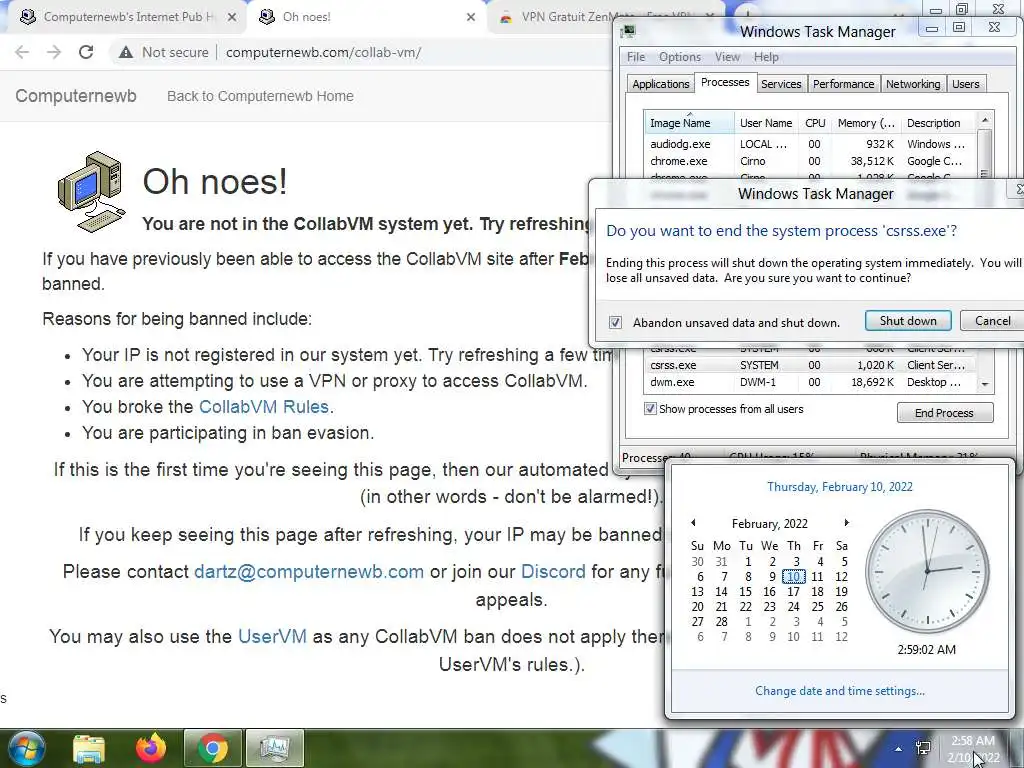The image size is (1024, 768).
Task: Switch to Performance tab
Action: click(x=843, y=84)
